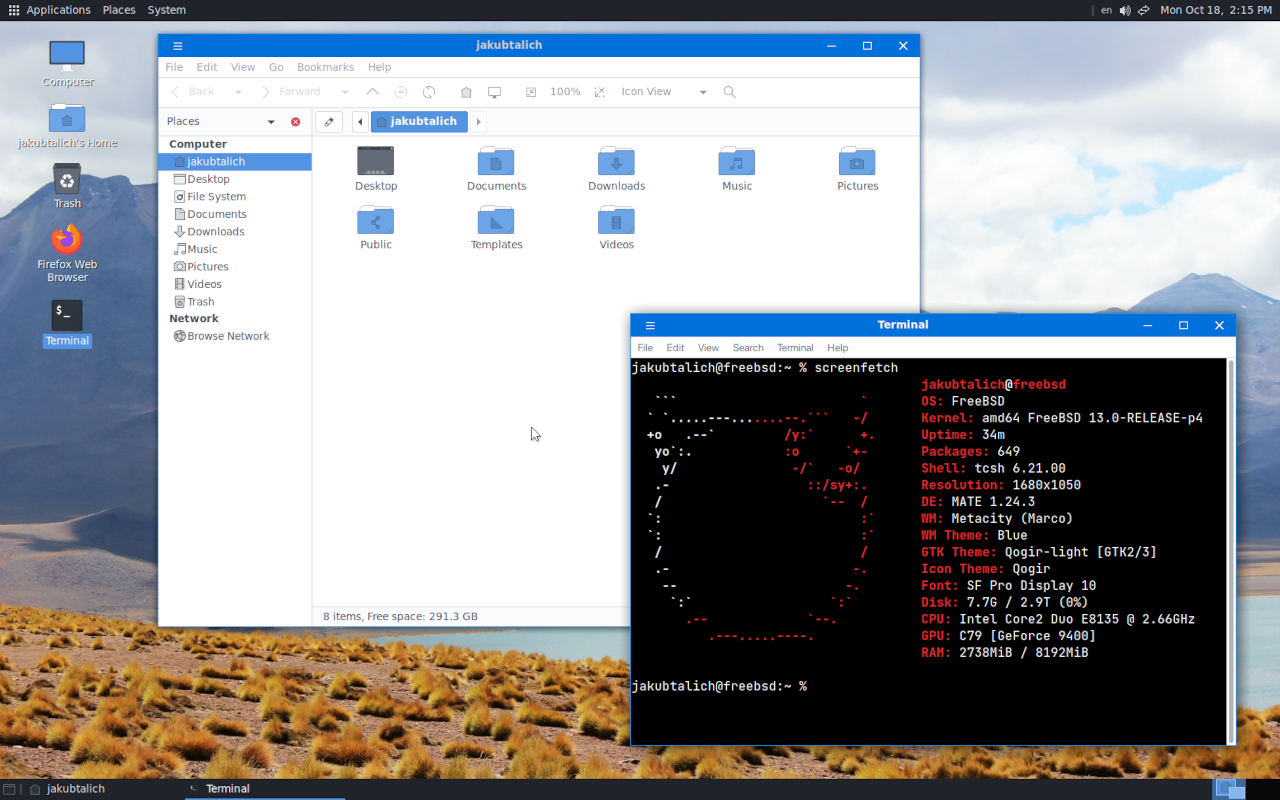The image size is (1280, 800).
Task: Open the Edit menu in file manager
Action: tap(207, 67)
